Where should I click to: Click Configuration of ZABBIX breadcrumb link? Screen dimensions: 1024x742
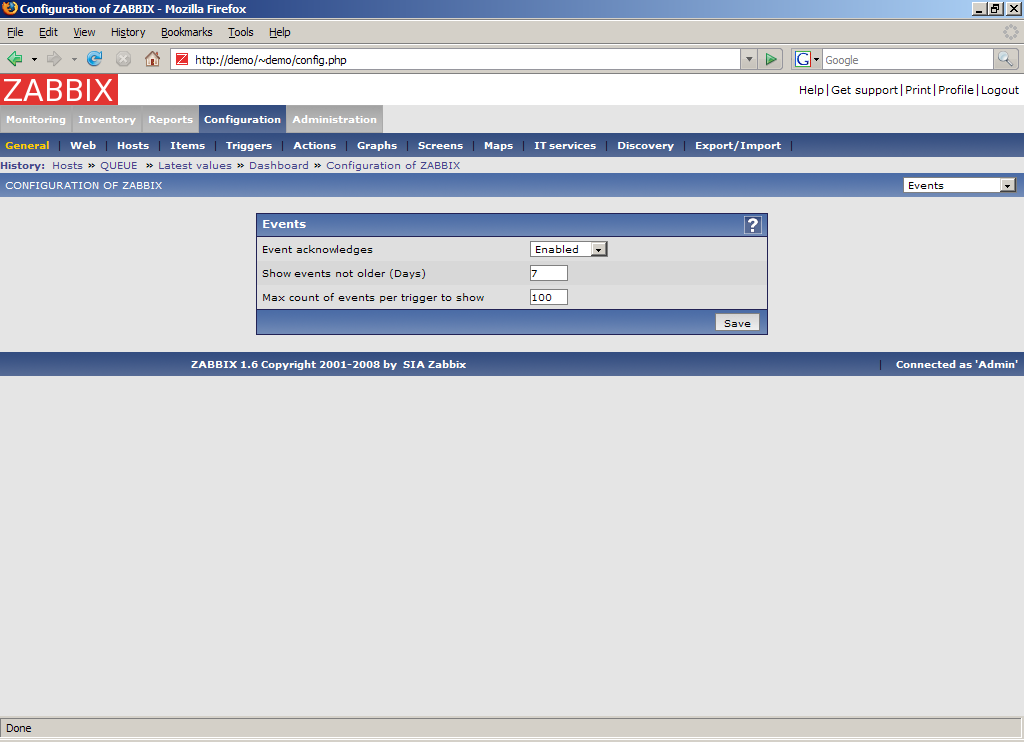point(393,165)
